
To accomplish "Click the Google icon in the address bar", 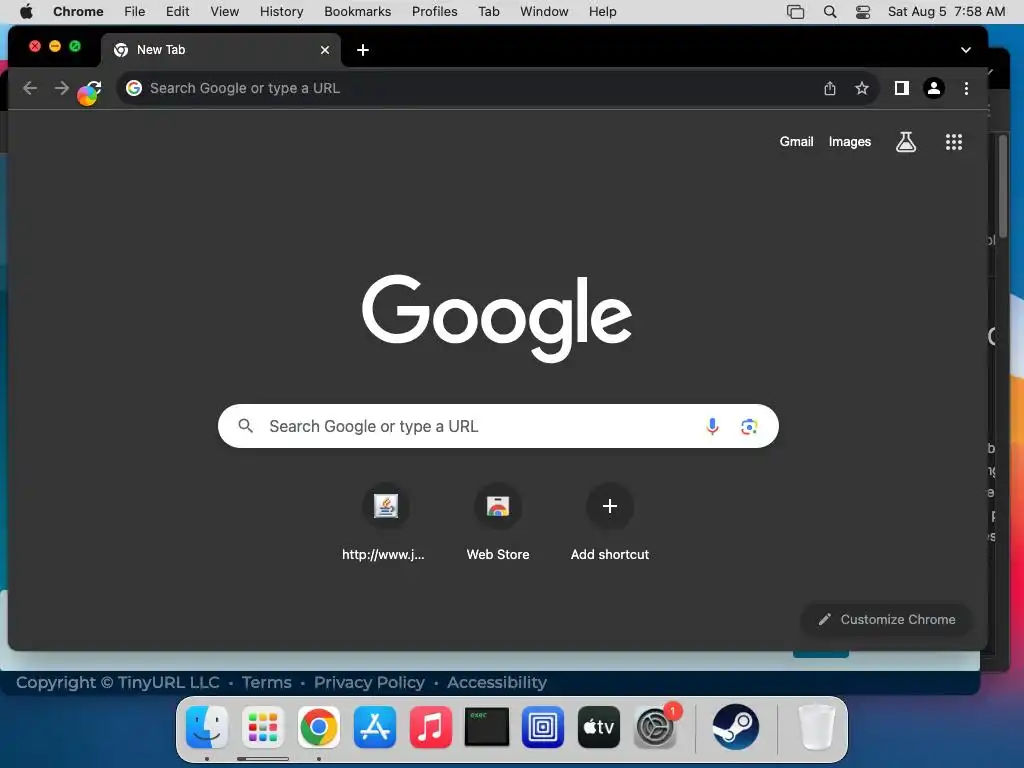I will (x=134, y=88).
